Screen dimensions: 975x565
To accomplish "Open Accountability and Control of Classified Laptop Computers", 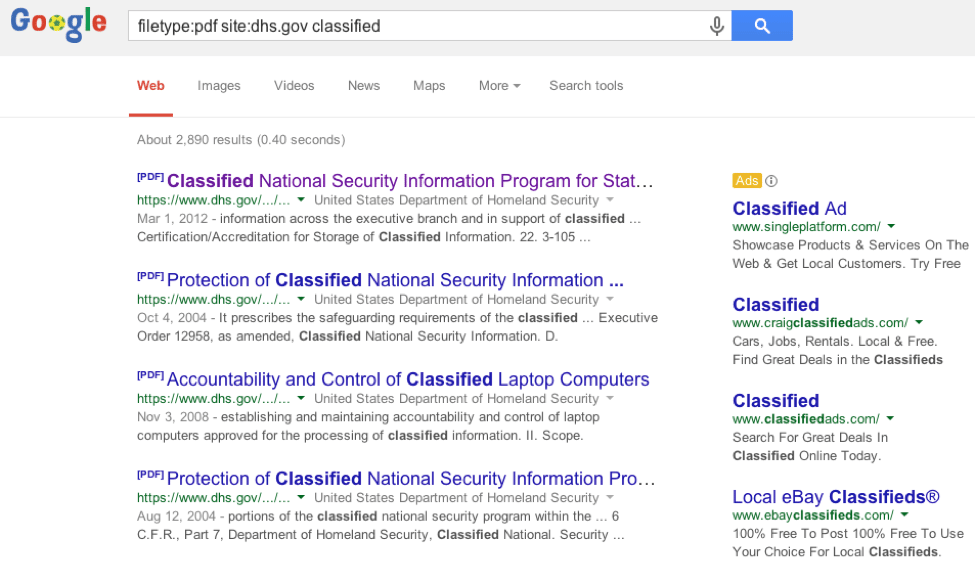I will pos(408,380).
